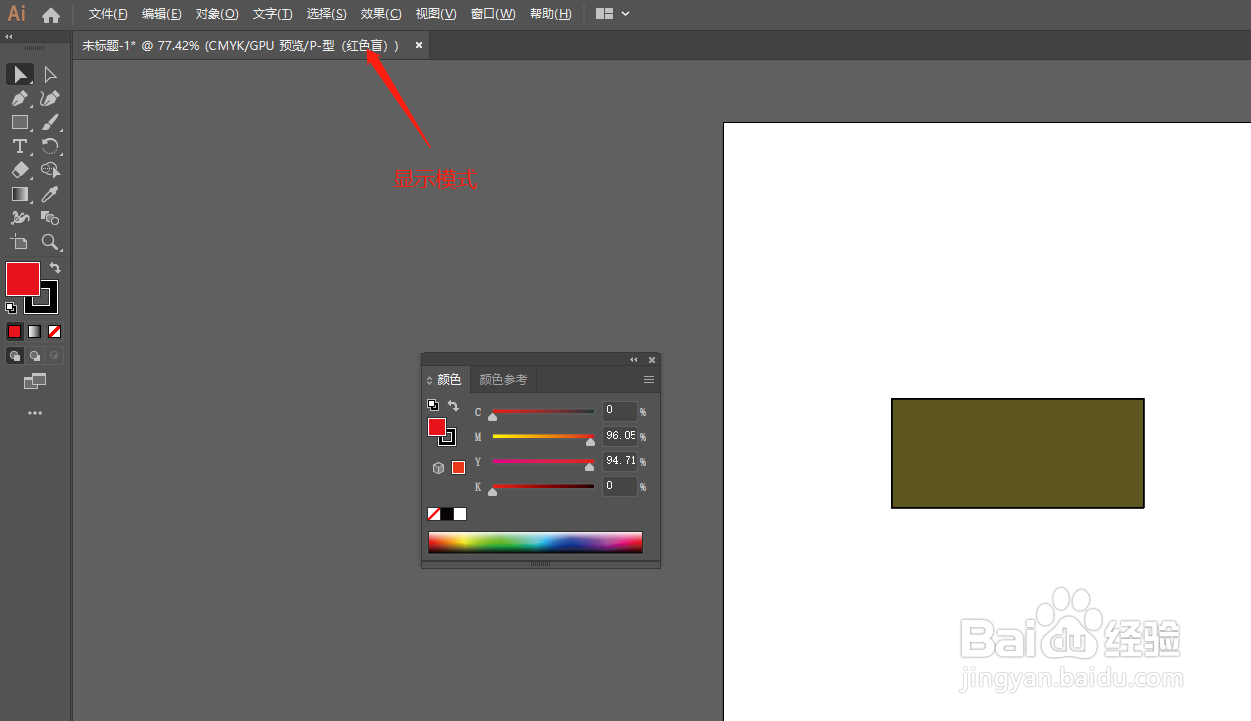Select the Zoom magnifier tool
This screenshot has height=721, width=1251.
coord(50,242)
